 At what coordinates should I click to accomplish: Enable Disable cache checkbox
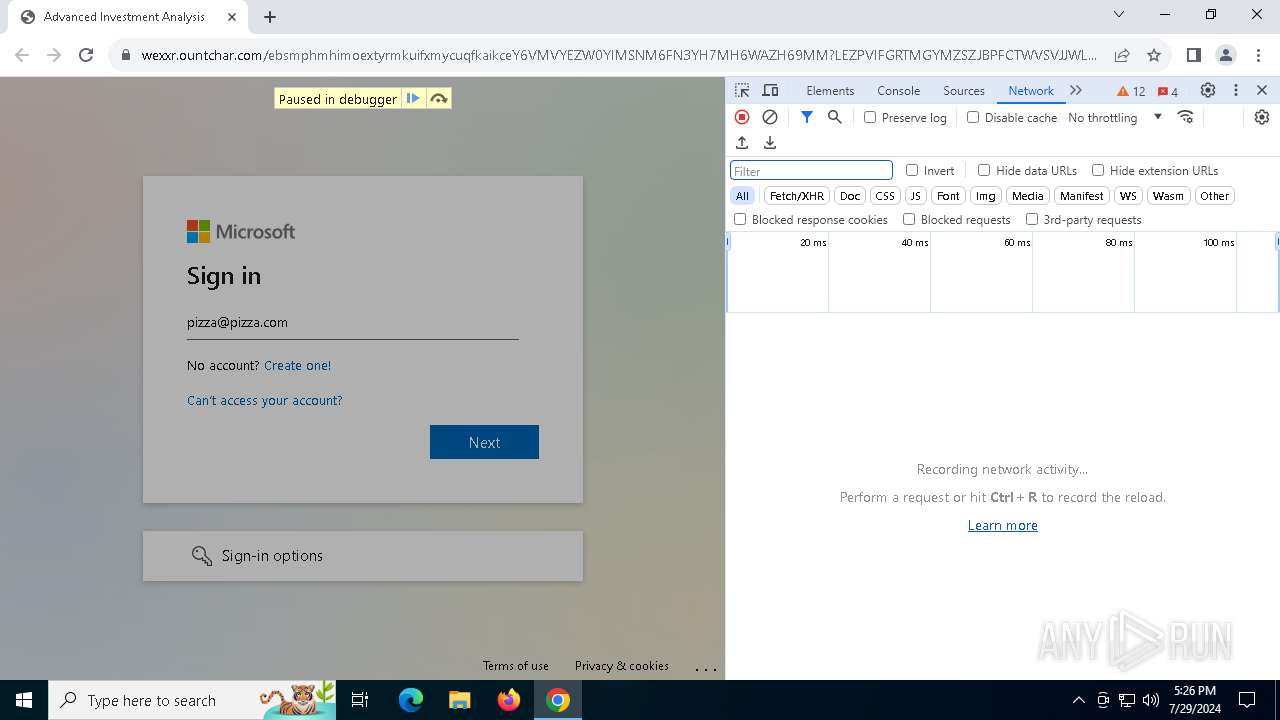(x=973, y=117)
